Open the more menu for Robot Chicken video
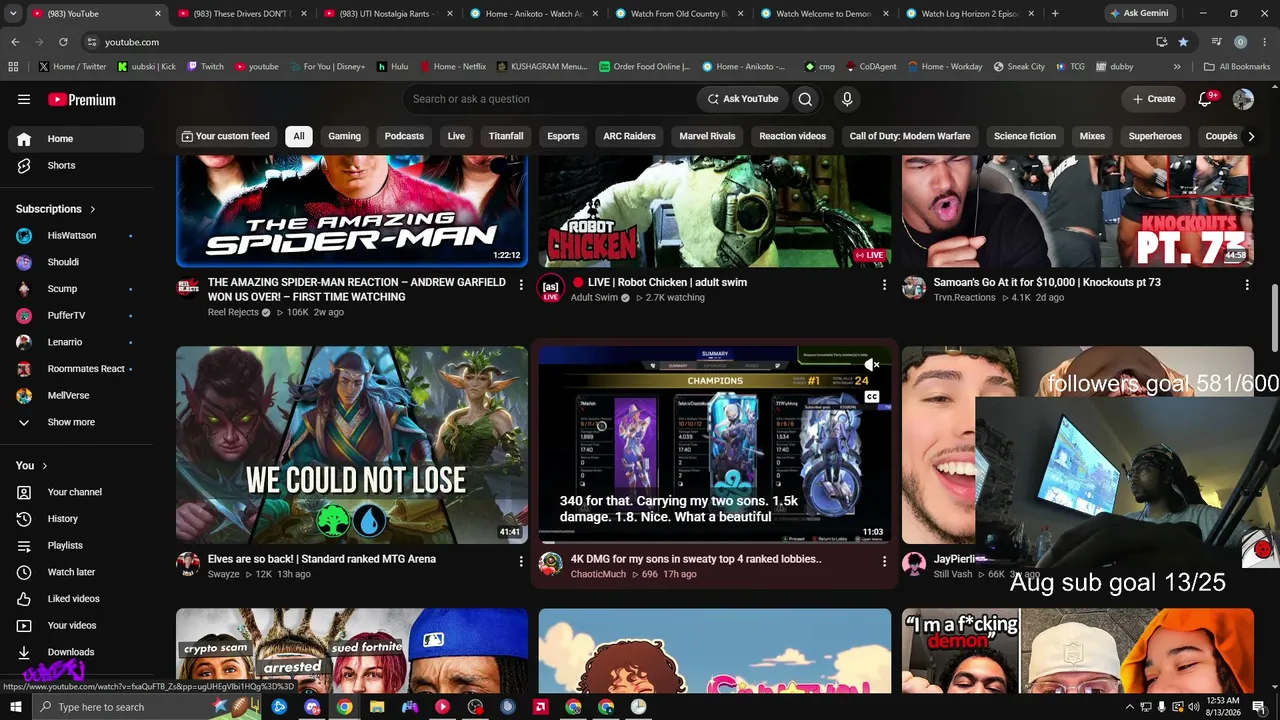1280x720 pixels. [x=884, y=285]
